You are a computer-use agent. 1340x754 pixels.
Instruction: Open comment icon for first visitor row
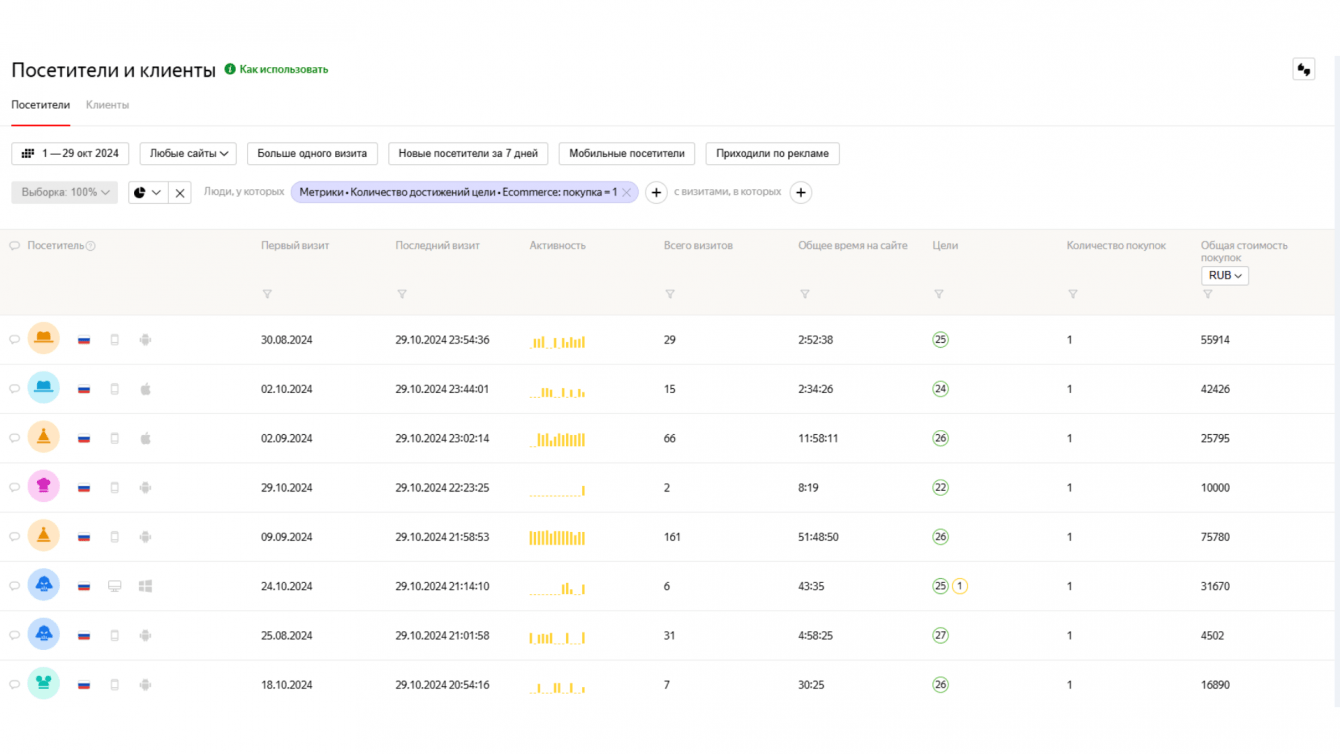point(15,340)
